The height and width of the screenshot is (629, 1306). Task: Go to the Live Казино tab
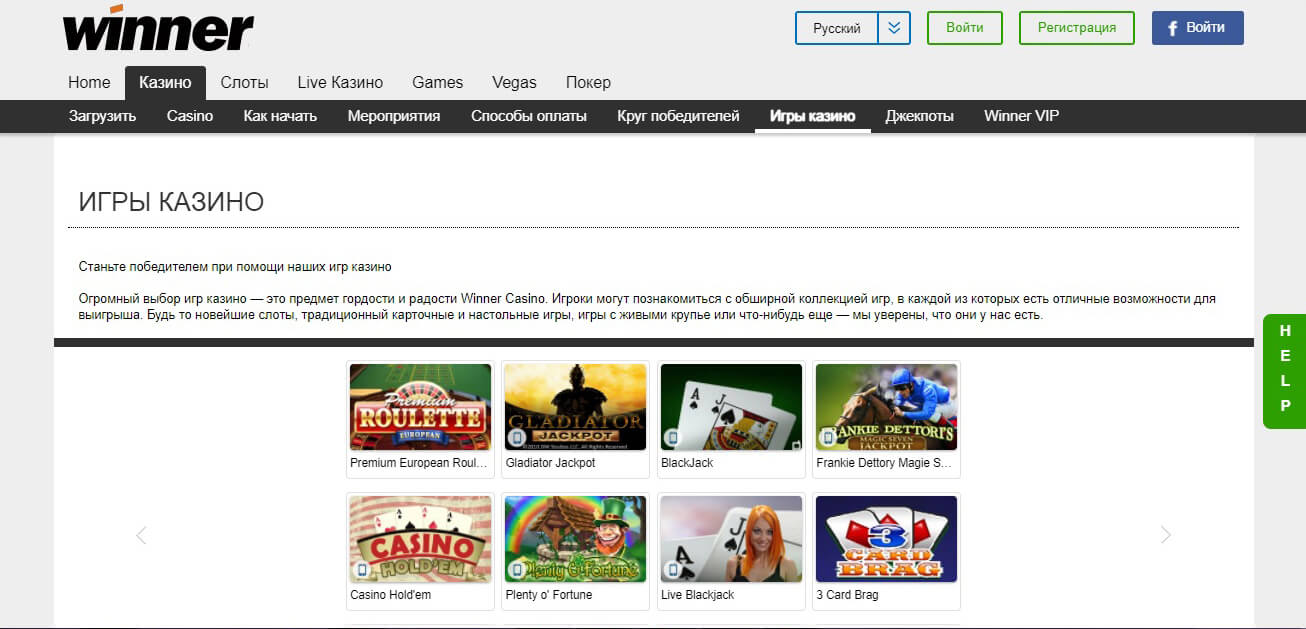[x=342, y=82]
